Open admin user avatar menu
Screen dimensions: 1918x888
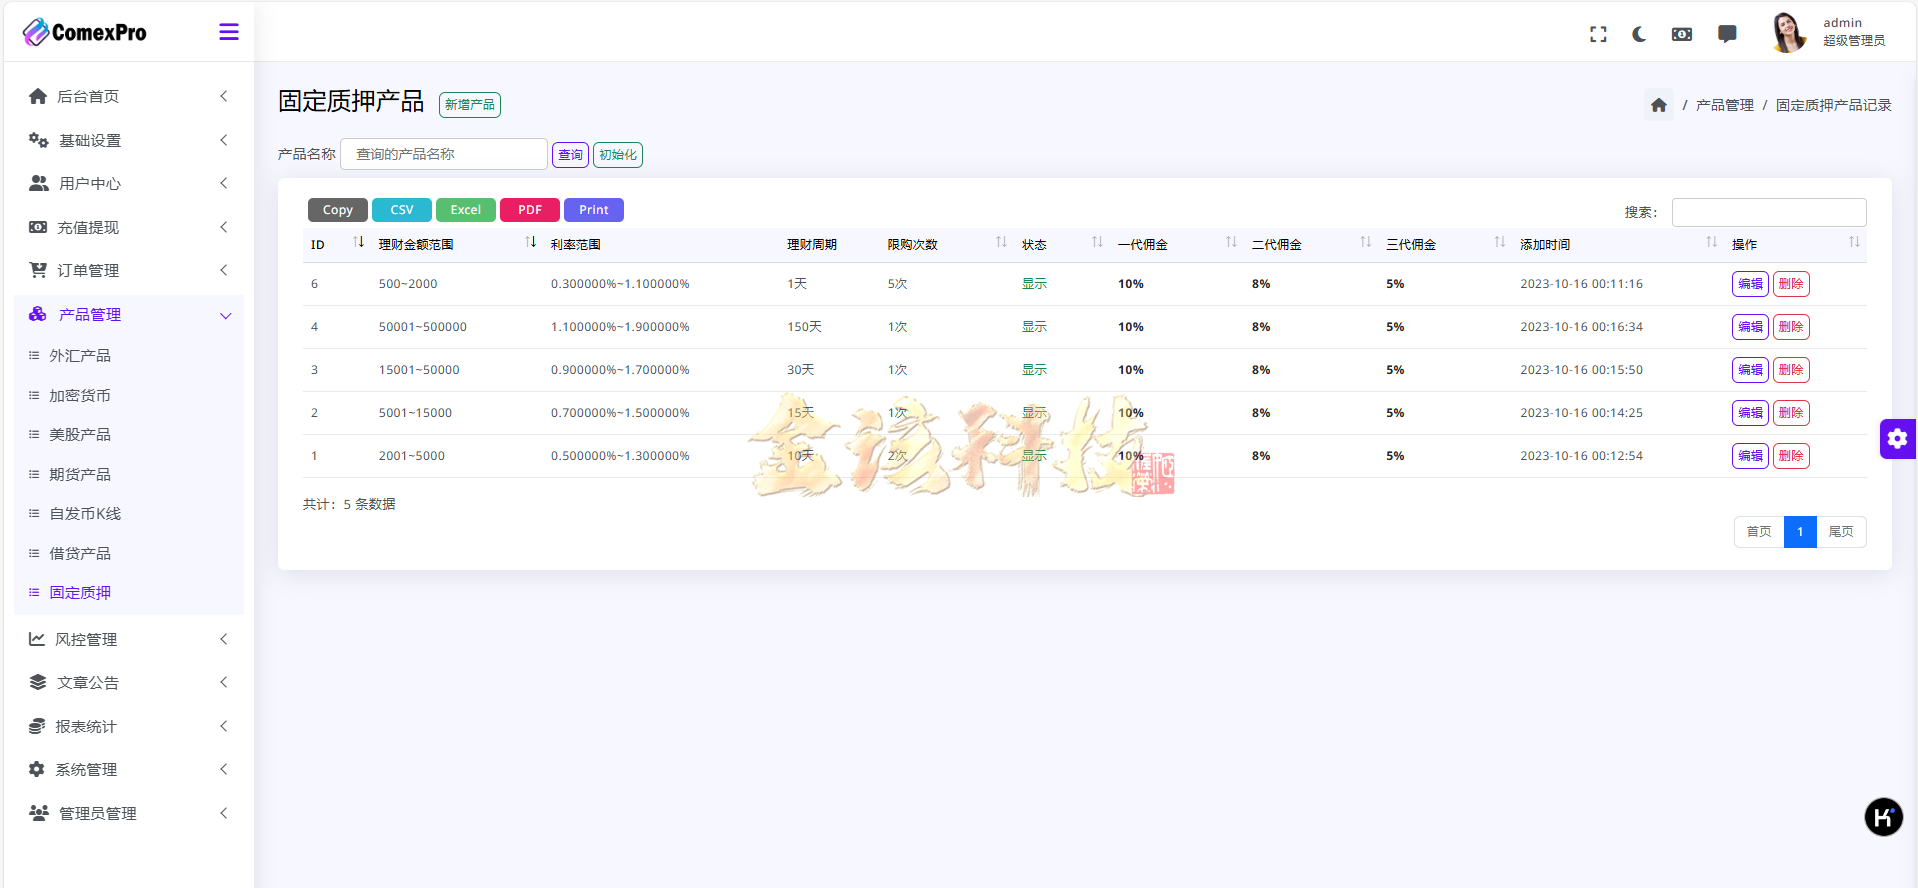tap(1788, 32)
